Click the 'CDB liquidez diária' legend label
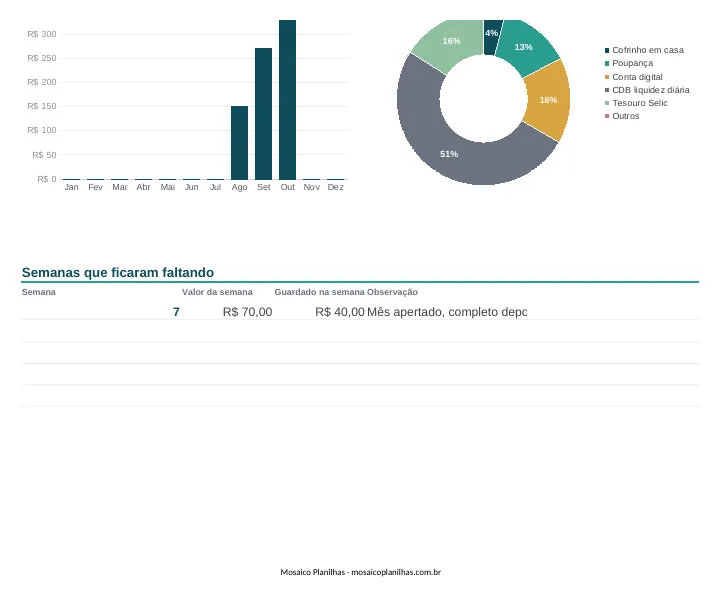 pyautogui.click(x=651, y=90)
